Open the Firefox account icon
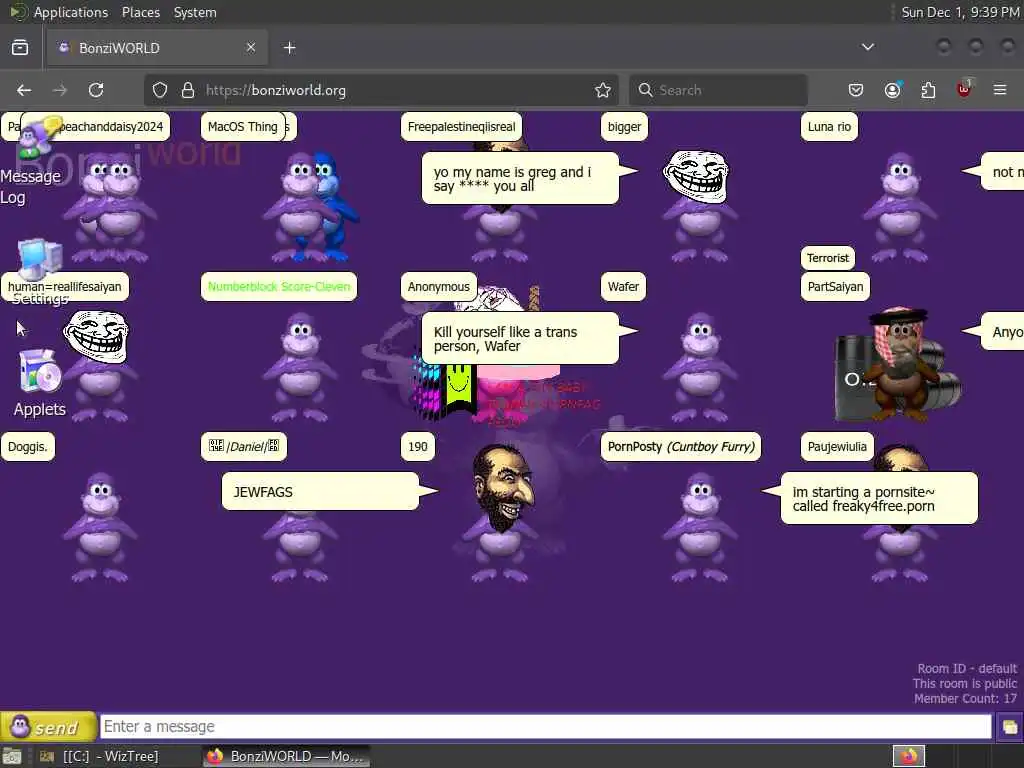Viewport: 1024px width, 768px height. (x=893, y=90)
